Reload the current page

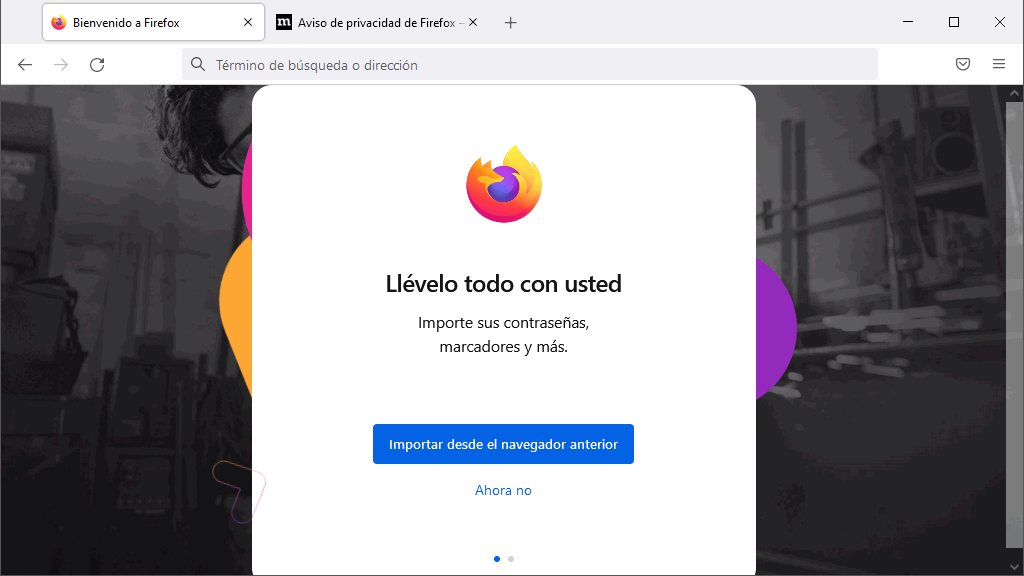click(x=97, y=65)
